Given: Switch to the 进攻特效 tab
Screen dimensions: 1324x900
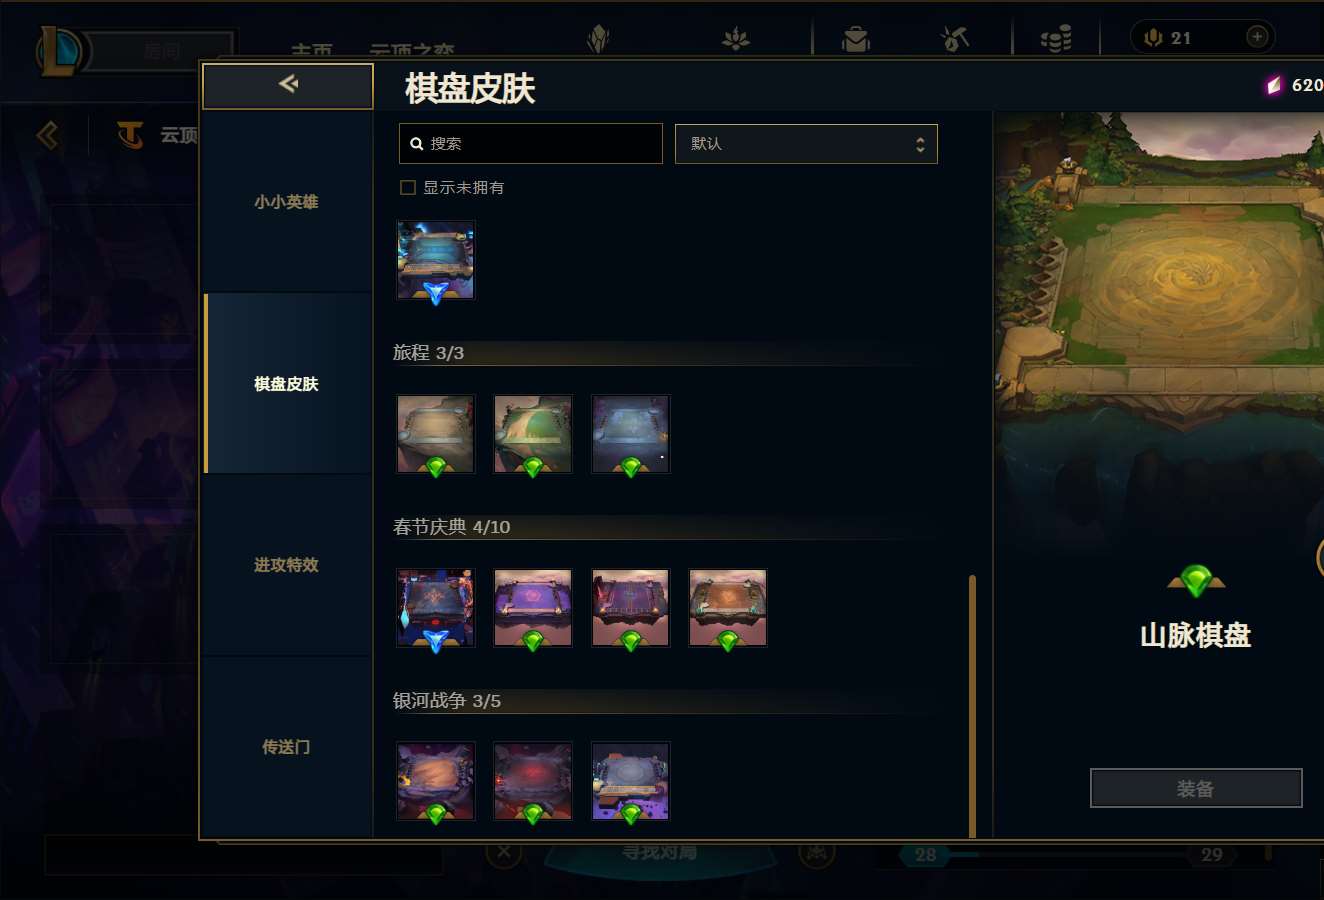Looking at the screenshot, I should click(x=286, y=565).
